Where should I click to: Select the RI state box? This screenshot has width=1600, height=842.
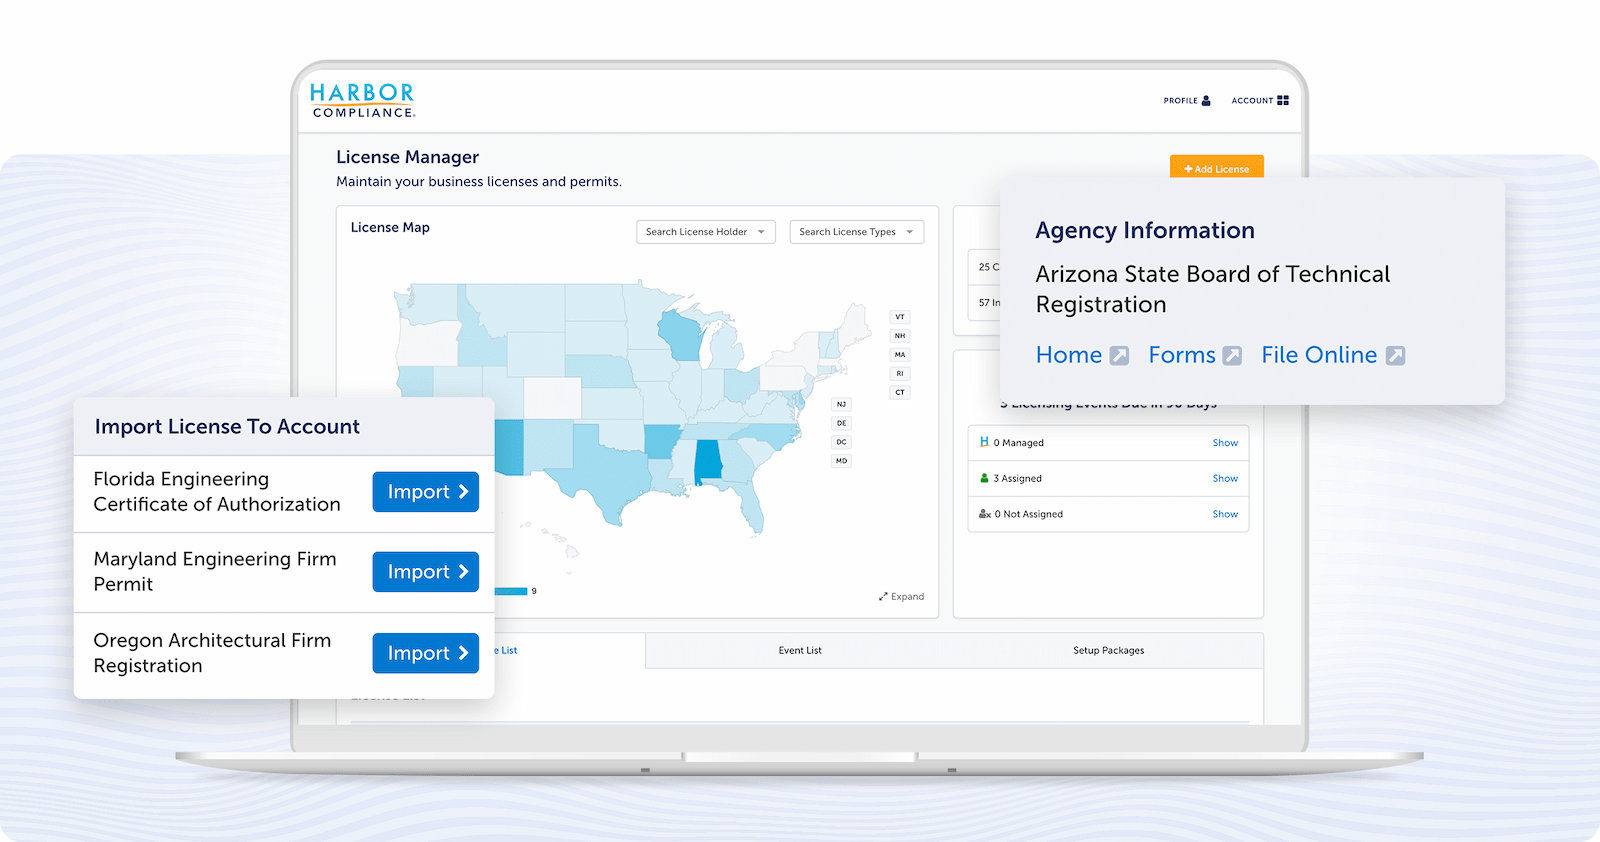point(900,374)
